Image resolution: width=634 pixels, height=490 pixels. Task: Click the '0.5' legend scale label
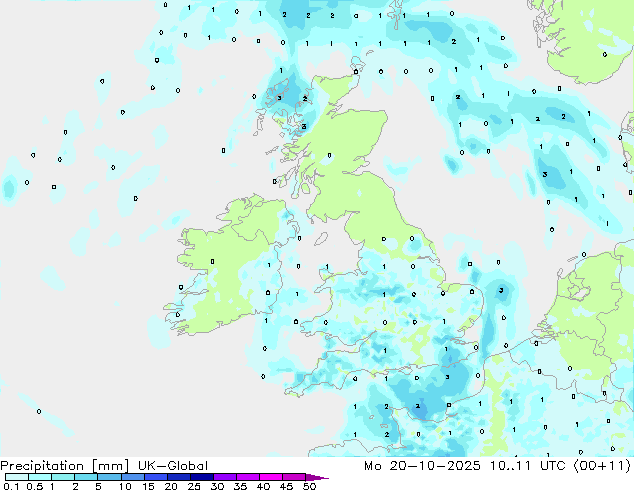pos(34,486)
